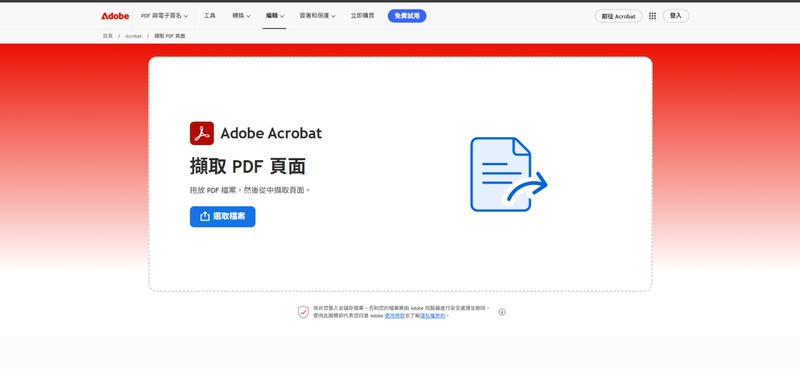The height and width of the screenshot is (369, 800).
Task: Click the 登入 sign-in button
Action: pos(676,16)
